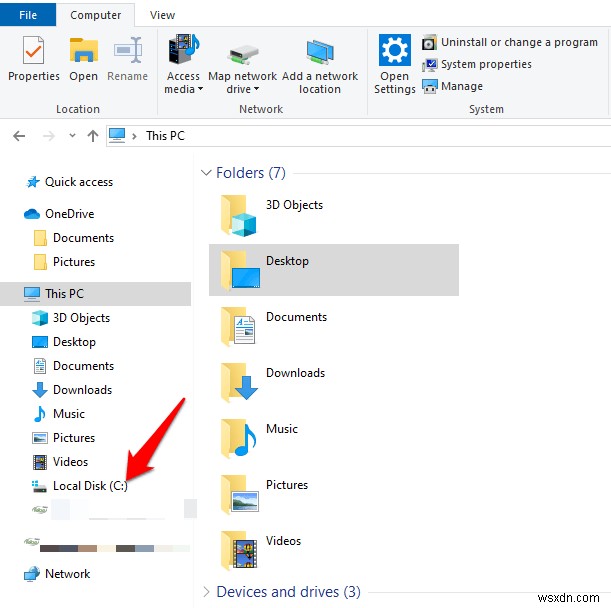Click the Access media icon

click(184, 49)
